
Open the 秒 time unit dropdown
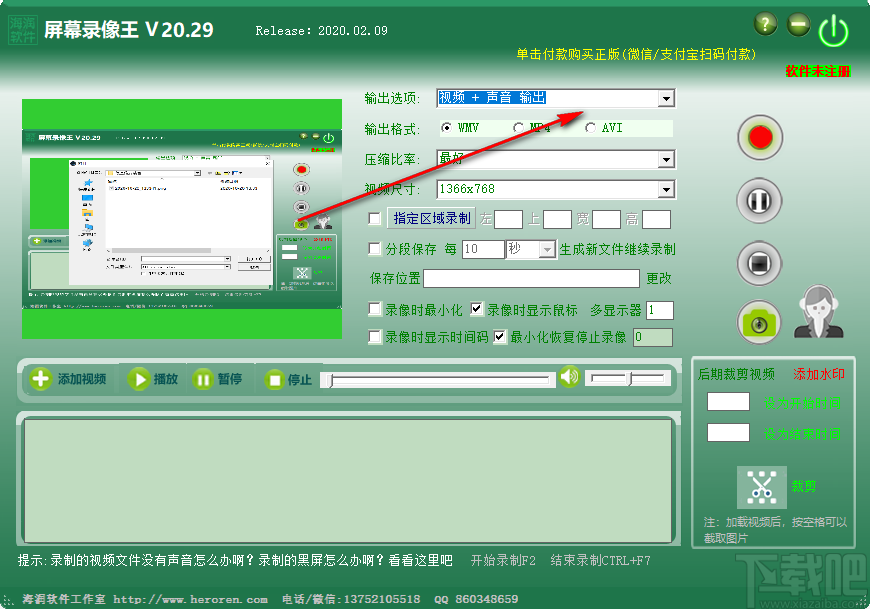click(547, 250)
